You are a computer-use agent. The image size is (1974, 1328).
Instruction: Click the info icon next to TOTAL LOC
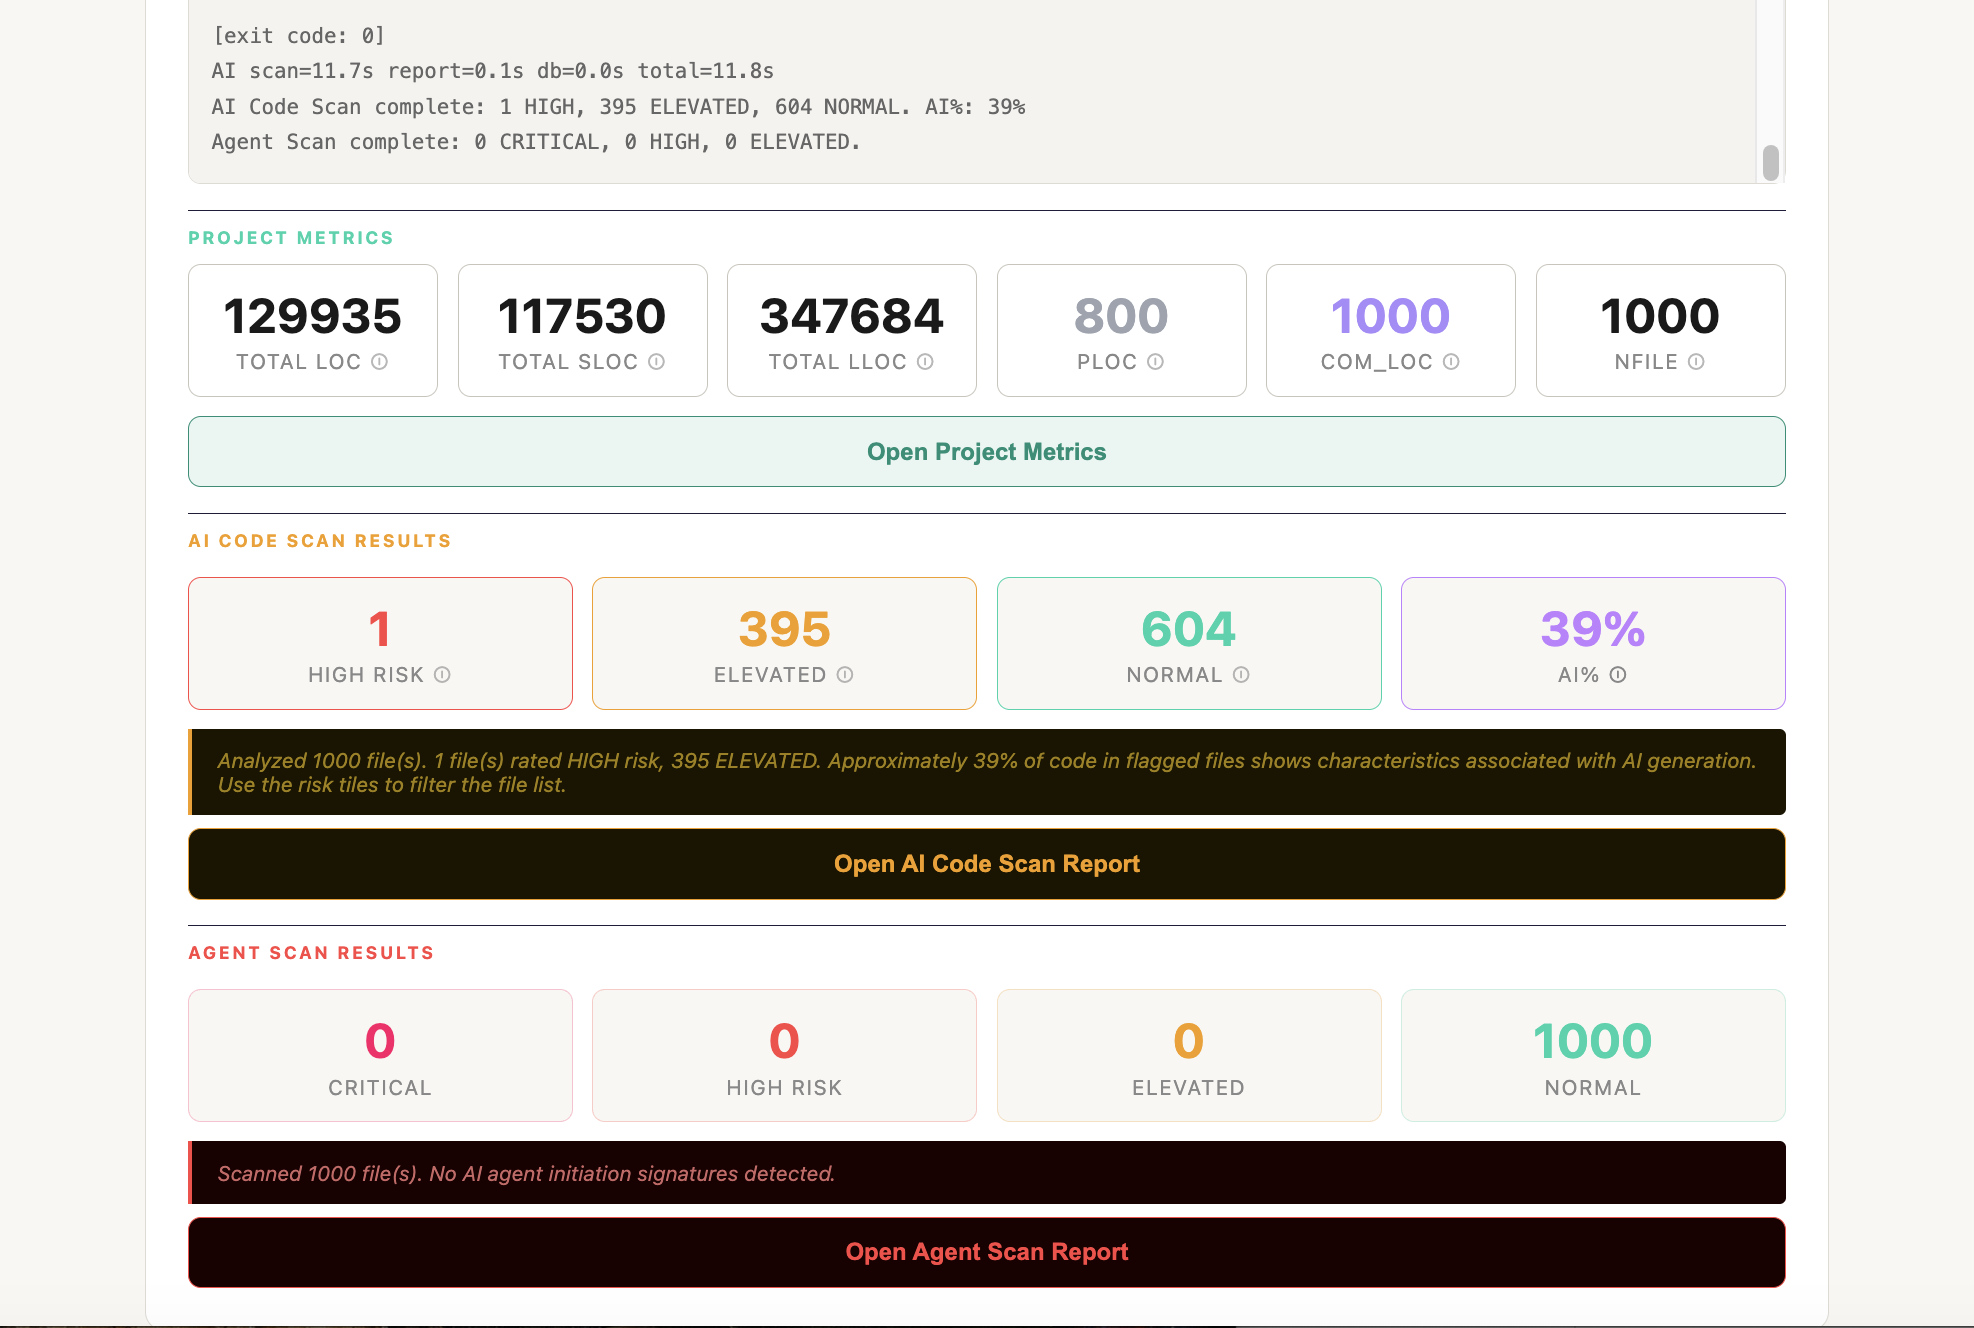[380, 362]
